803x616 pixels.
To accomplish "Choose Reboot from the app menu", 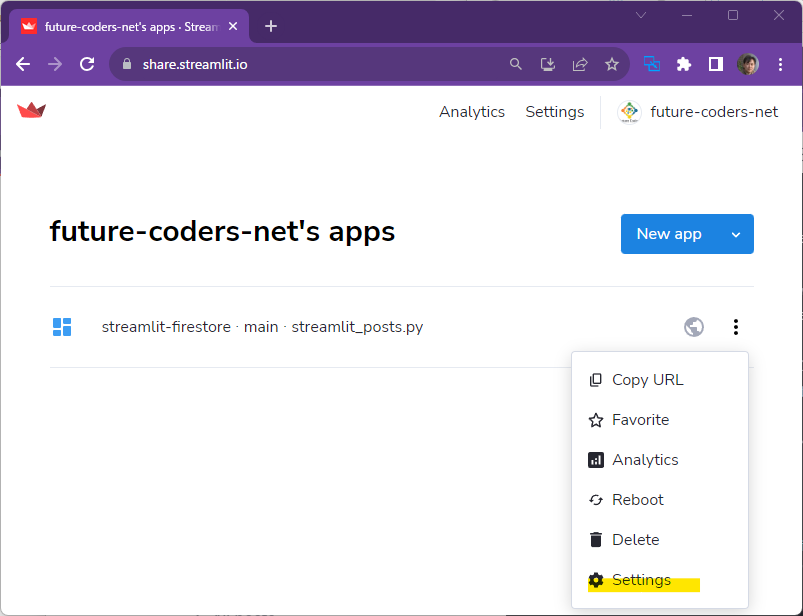I will coord(660,500).
